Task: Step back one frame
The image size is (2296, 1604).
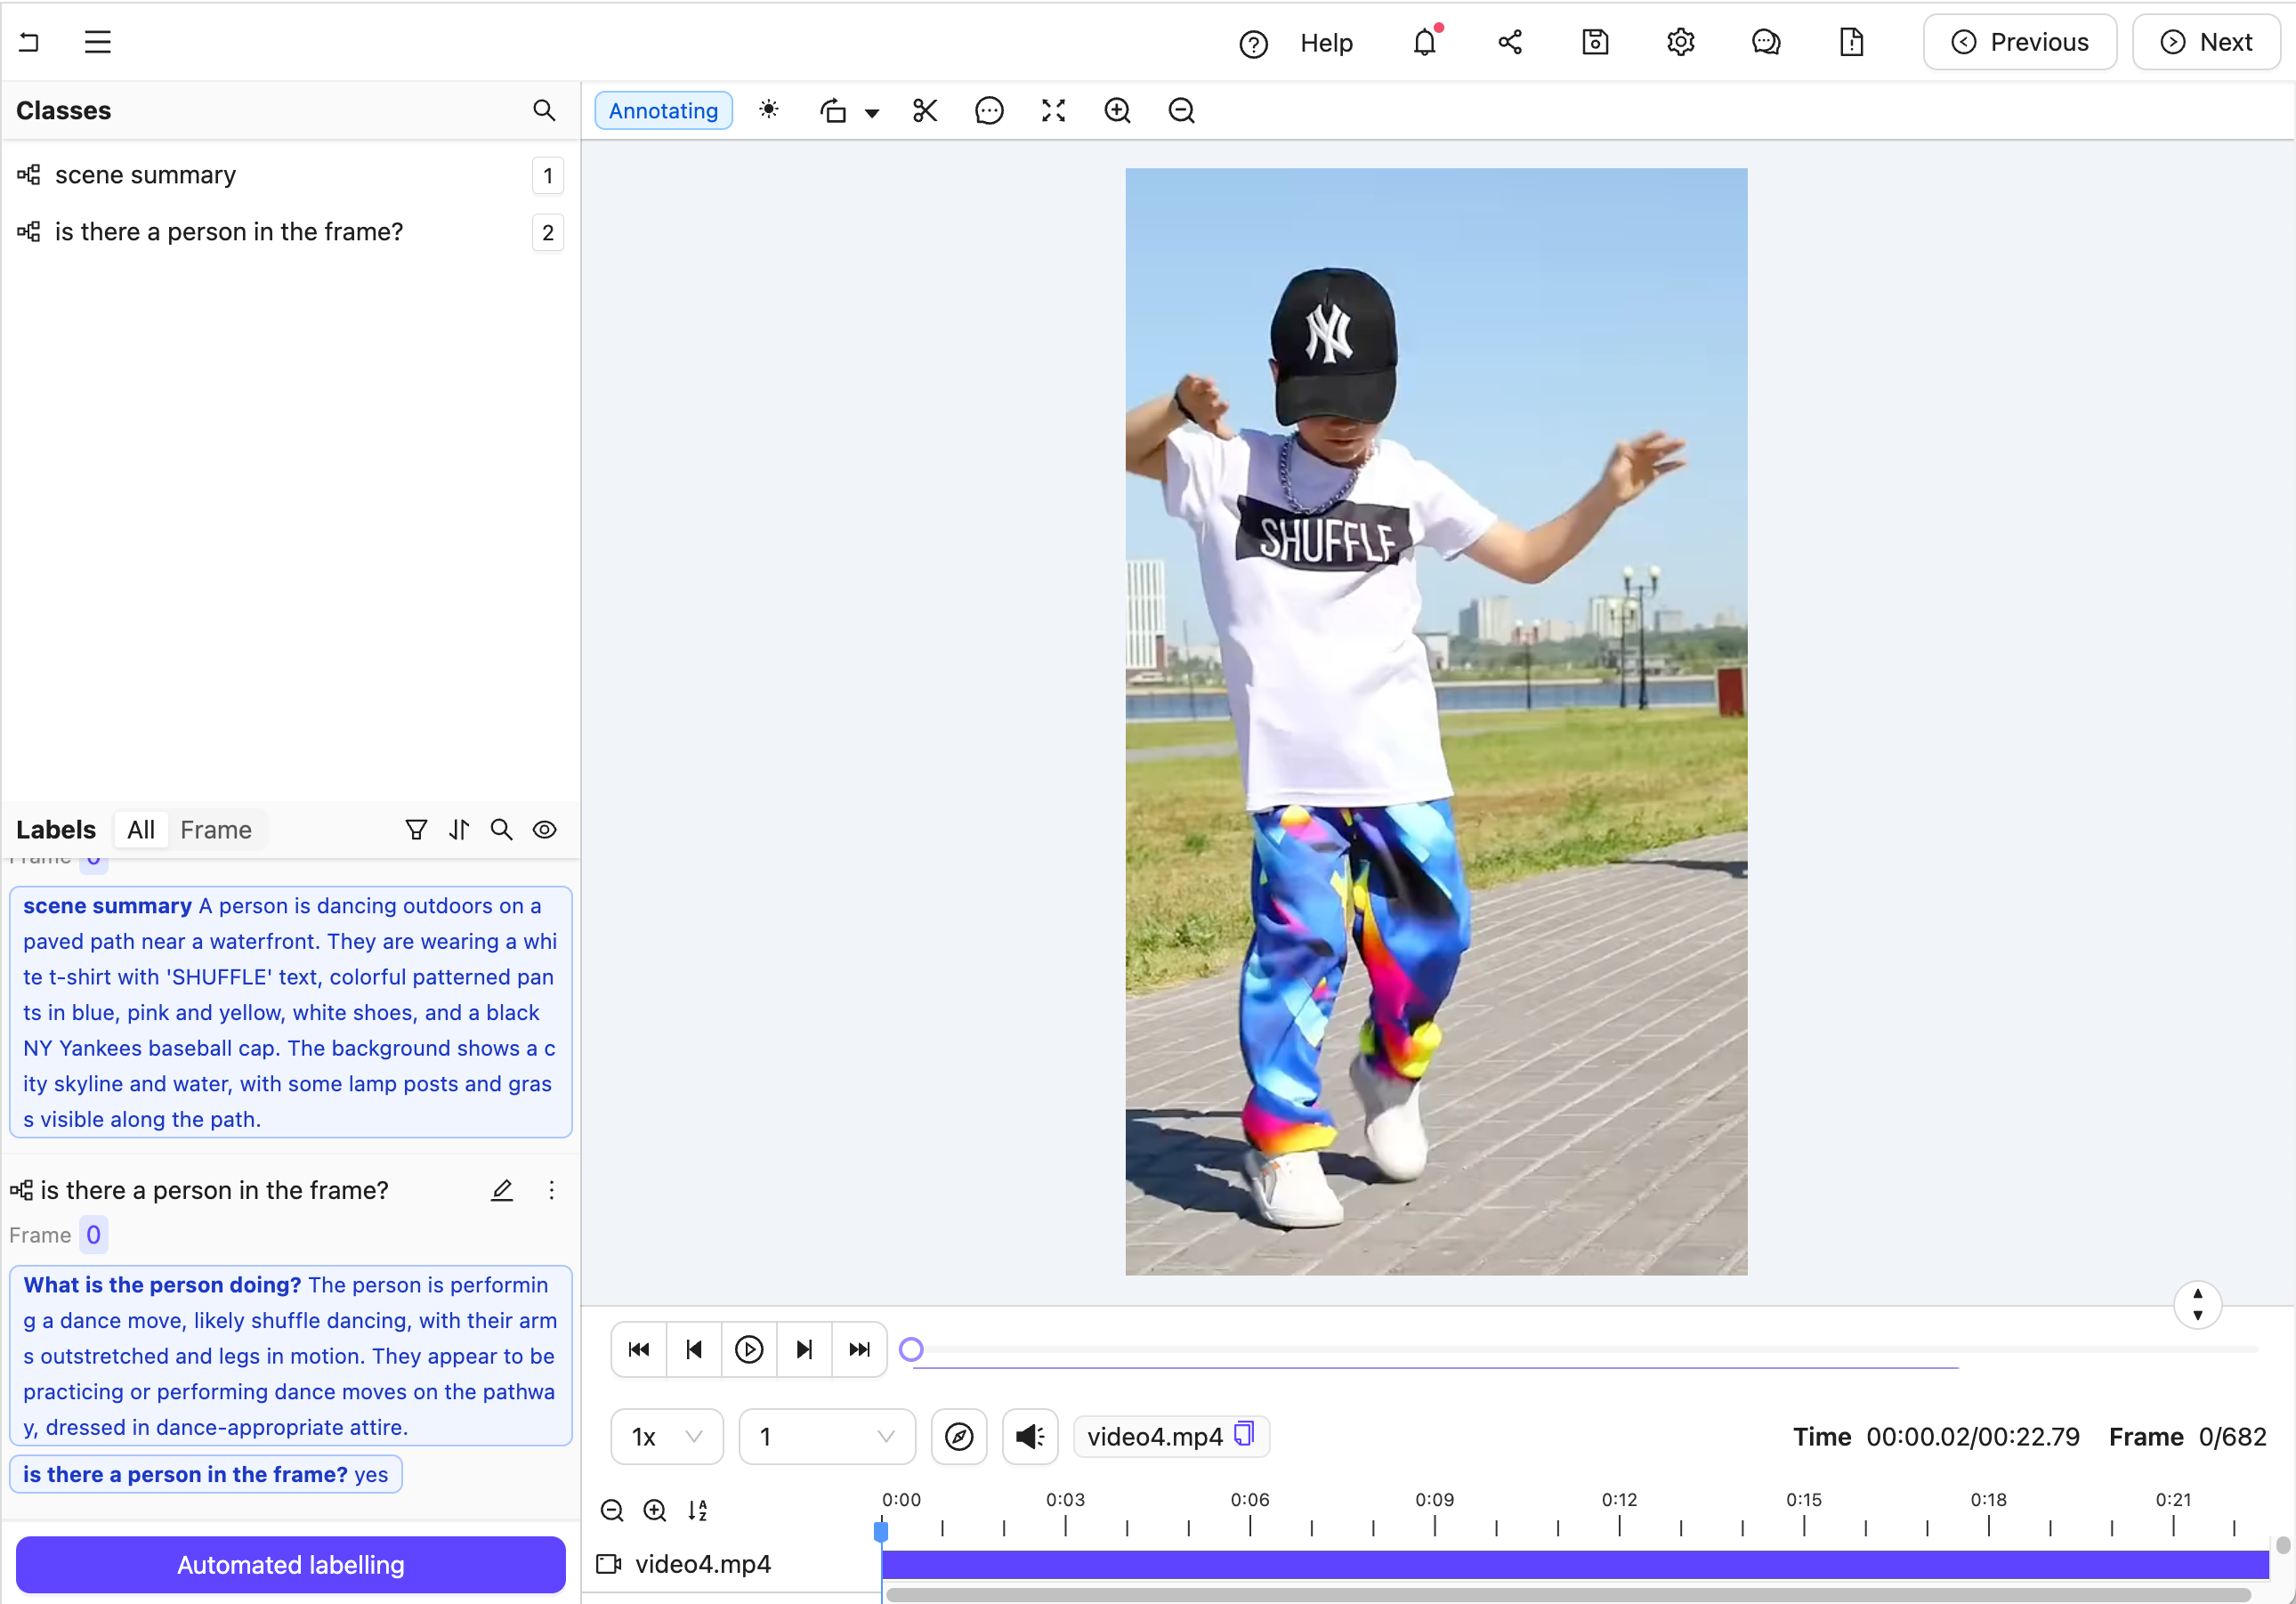Action: click(x=693, y=1349)
